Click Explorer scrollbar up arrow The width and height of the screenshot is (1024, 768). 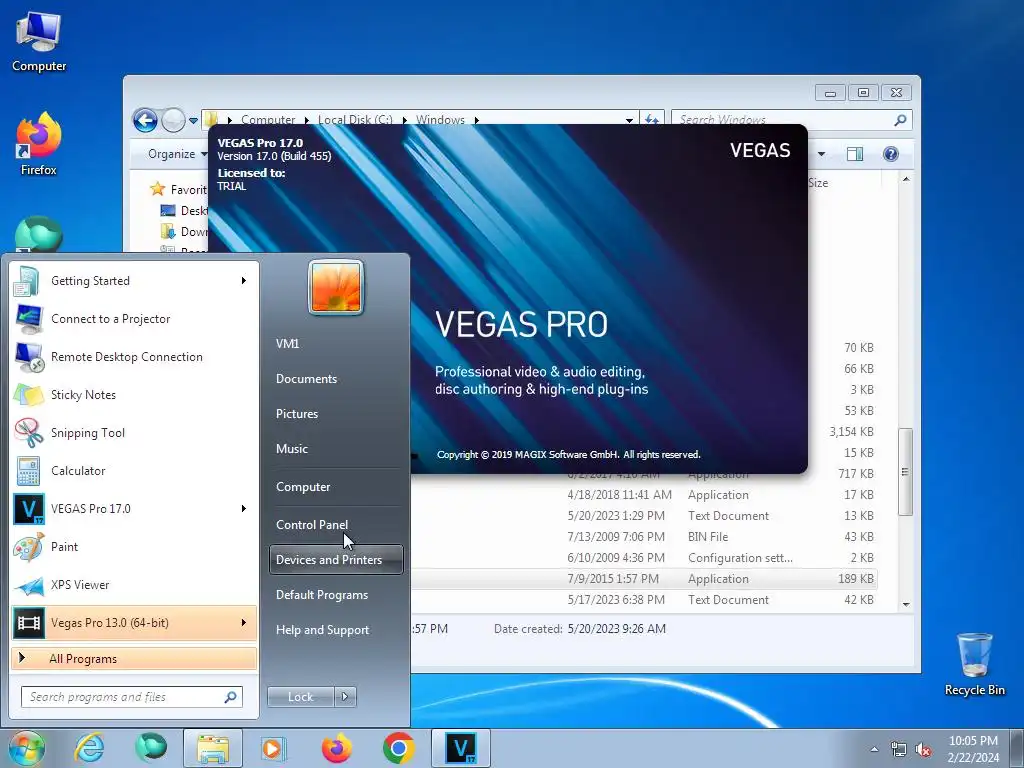click(x=906, y=179)
